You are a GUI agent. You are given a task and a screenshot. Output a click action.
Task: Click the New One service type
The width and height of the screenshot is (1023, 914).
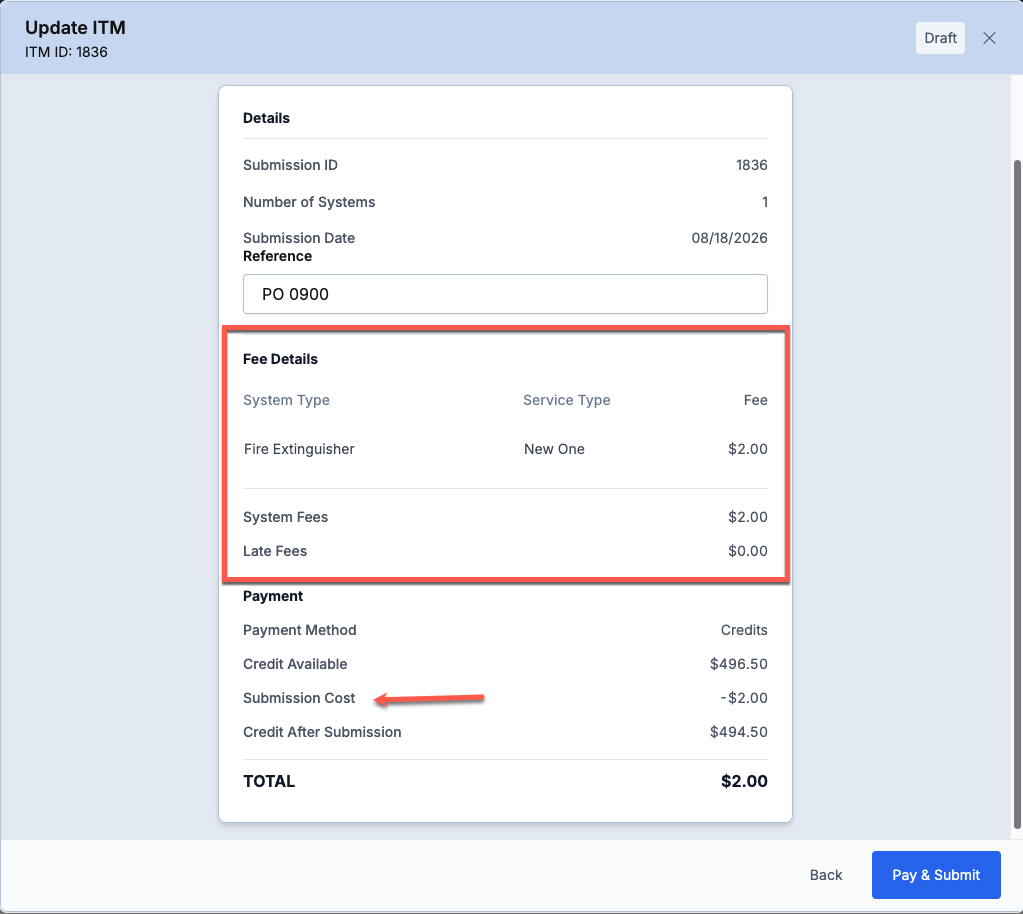tap(555, 449)
